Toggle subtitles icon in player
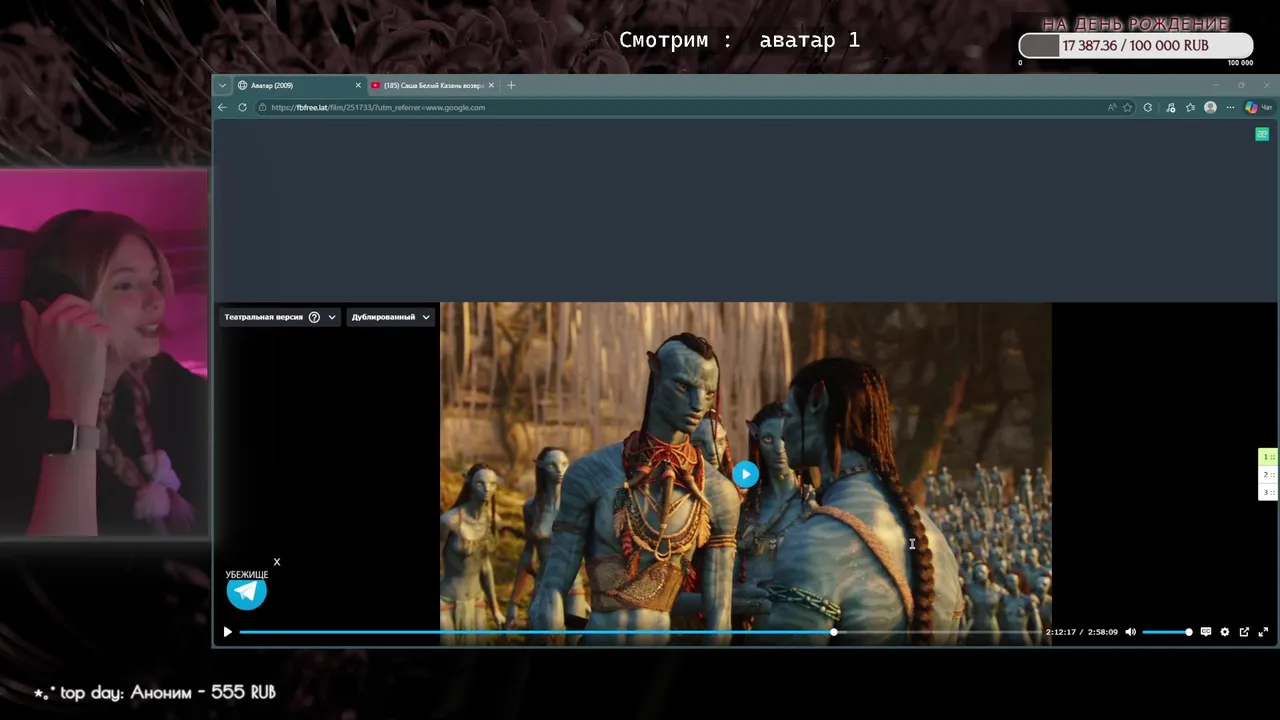This screenshot has width=1280, height=720. pos(1206,632)
